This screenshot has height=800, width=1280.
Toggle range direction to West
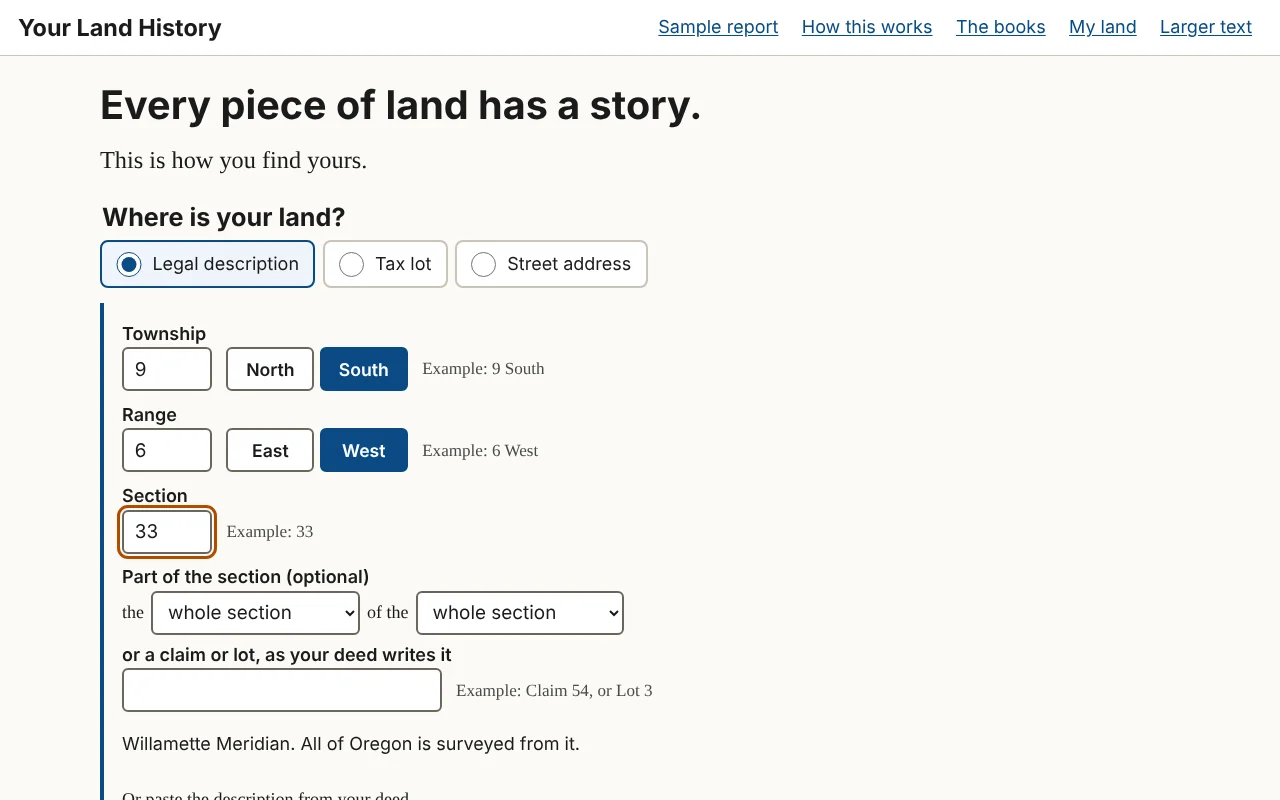(x=364, y=450)
